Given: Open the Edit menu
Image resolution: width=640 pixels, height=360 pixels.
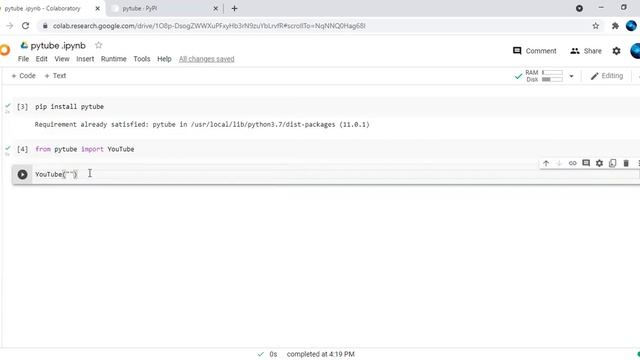Looking at the screenshot, I should pos(41,59).
